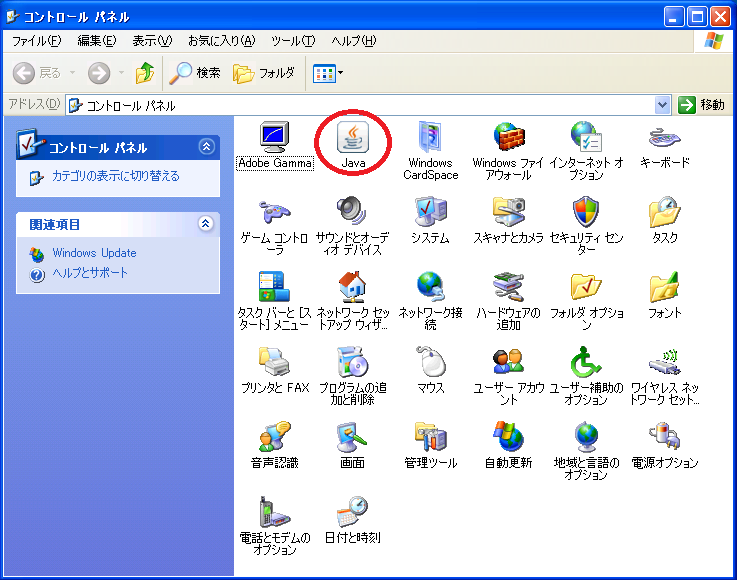Expand the address bar dropdown
Image resolution: width=737 pixels, height=580 pixels.
point(663,105)
